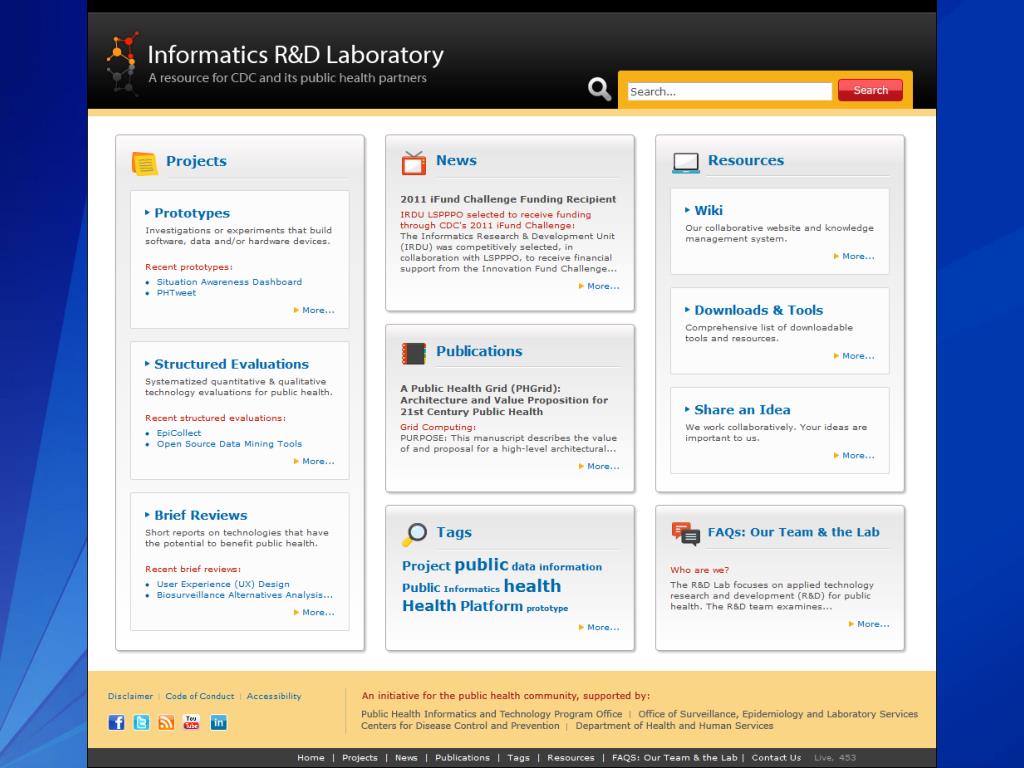Viewport: 1024px width, 768px height.
Task: Open Open Source Data Mining Tools link
Action: pos(229,444)
